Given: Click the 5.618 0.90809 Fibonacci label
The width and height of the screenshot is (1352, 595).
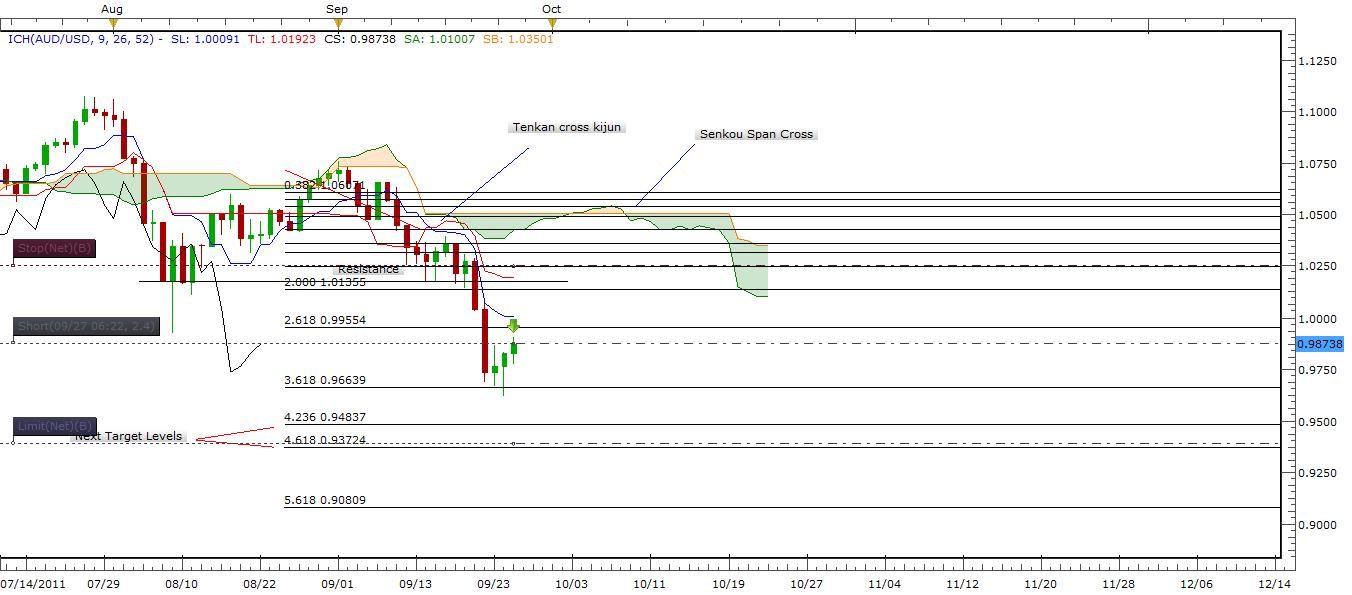Looking at the screenshot, I should pos(325,500).
